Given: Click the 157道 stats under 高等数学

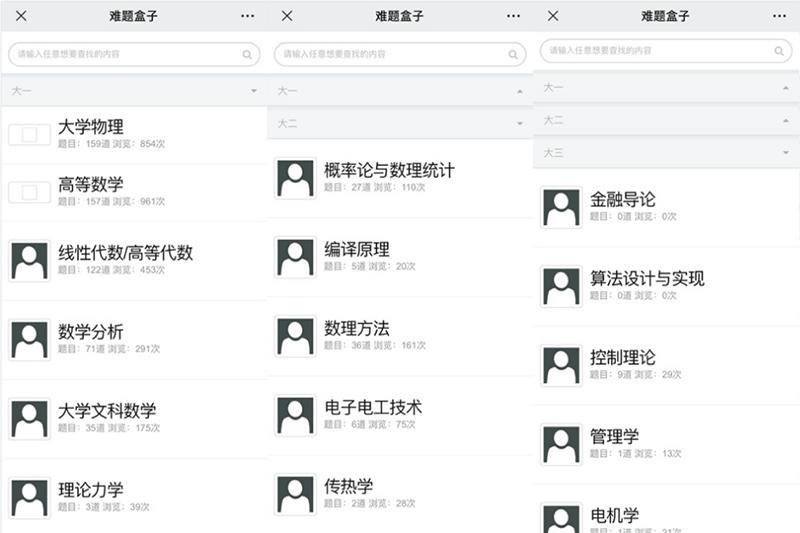Looking at the screenshot, I should 111,201.
